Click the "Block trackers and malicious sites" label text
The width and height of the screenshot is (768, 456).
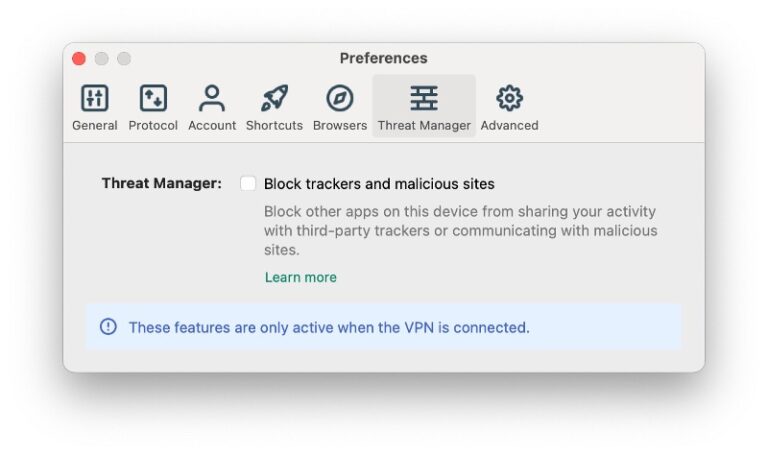(x=379, y=184)
